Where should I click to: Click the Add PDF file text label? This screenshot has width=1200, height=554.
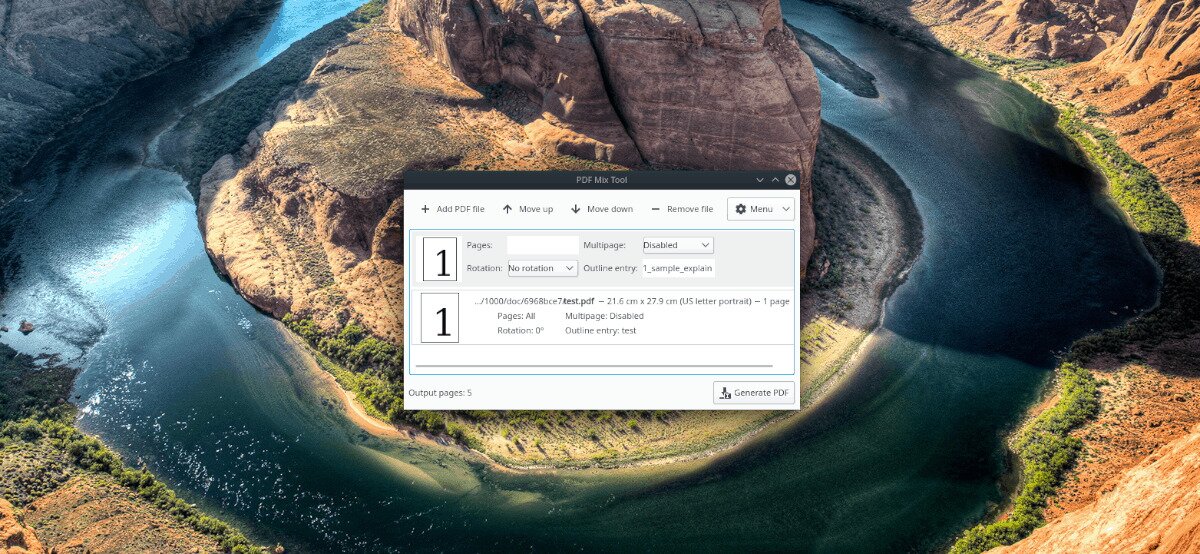click(x=460, y=209)
